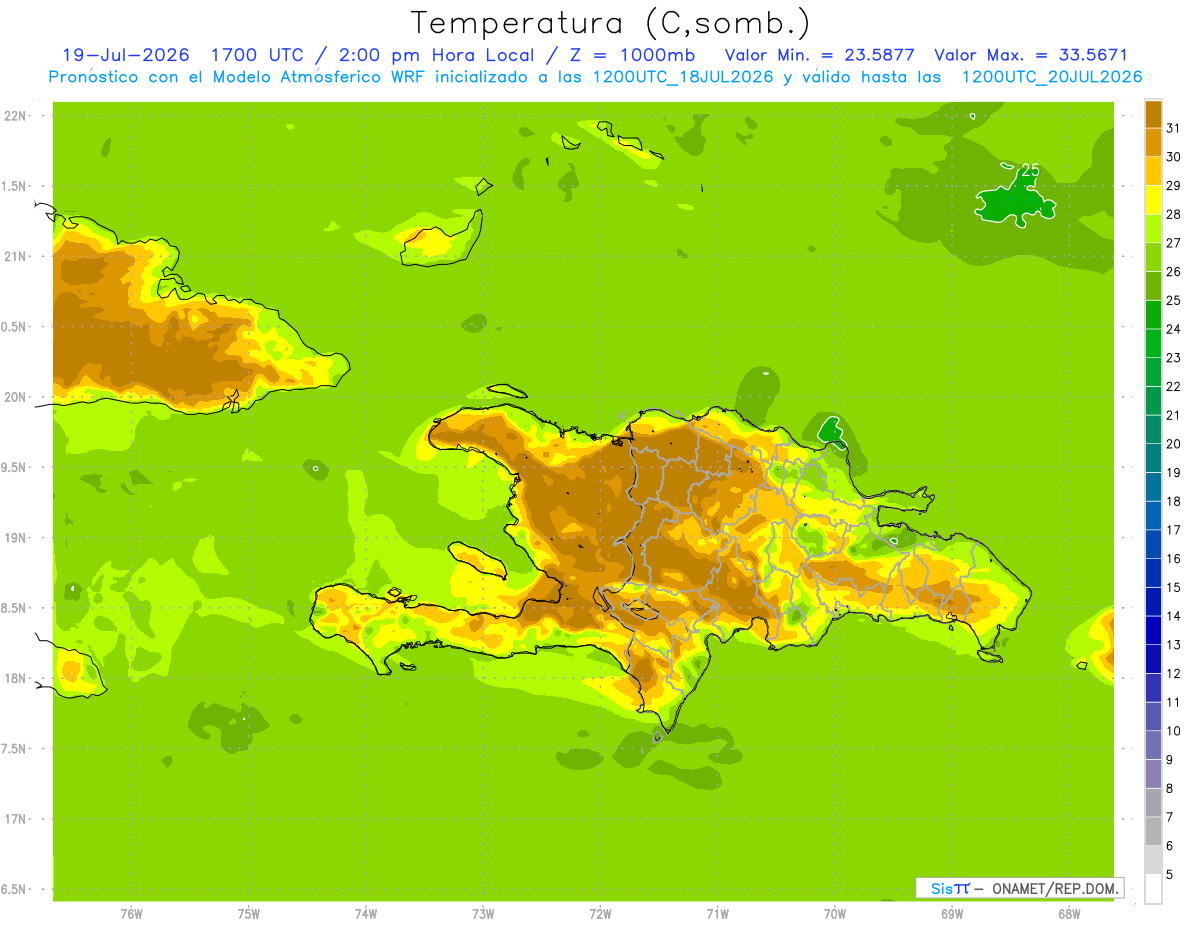Click legend band between 27 and 28

pos(1153,227)
